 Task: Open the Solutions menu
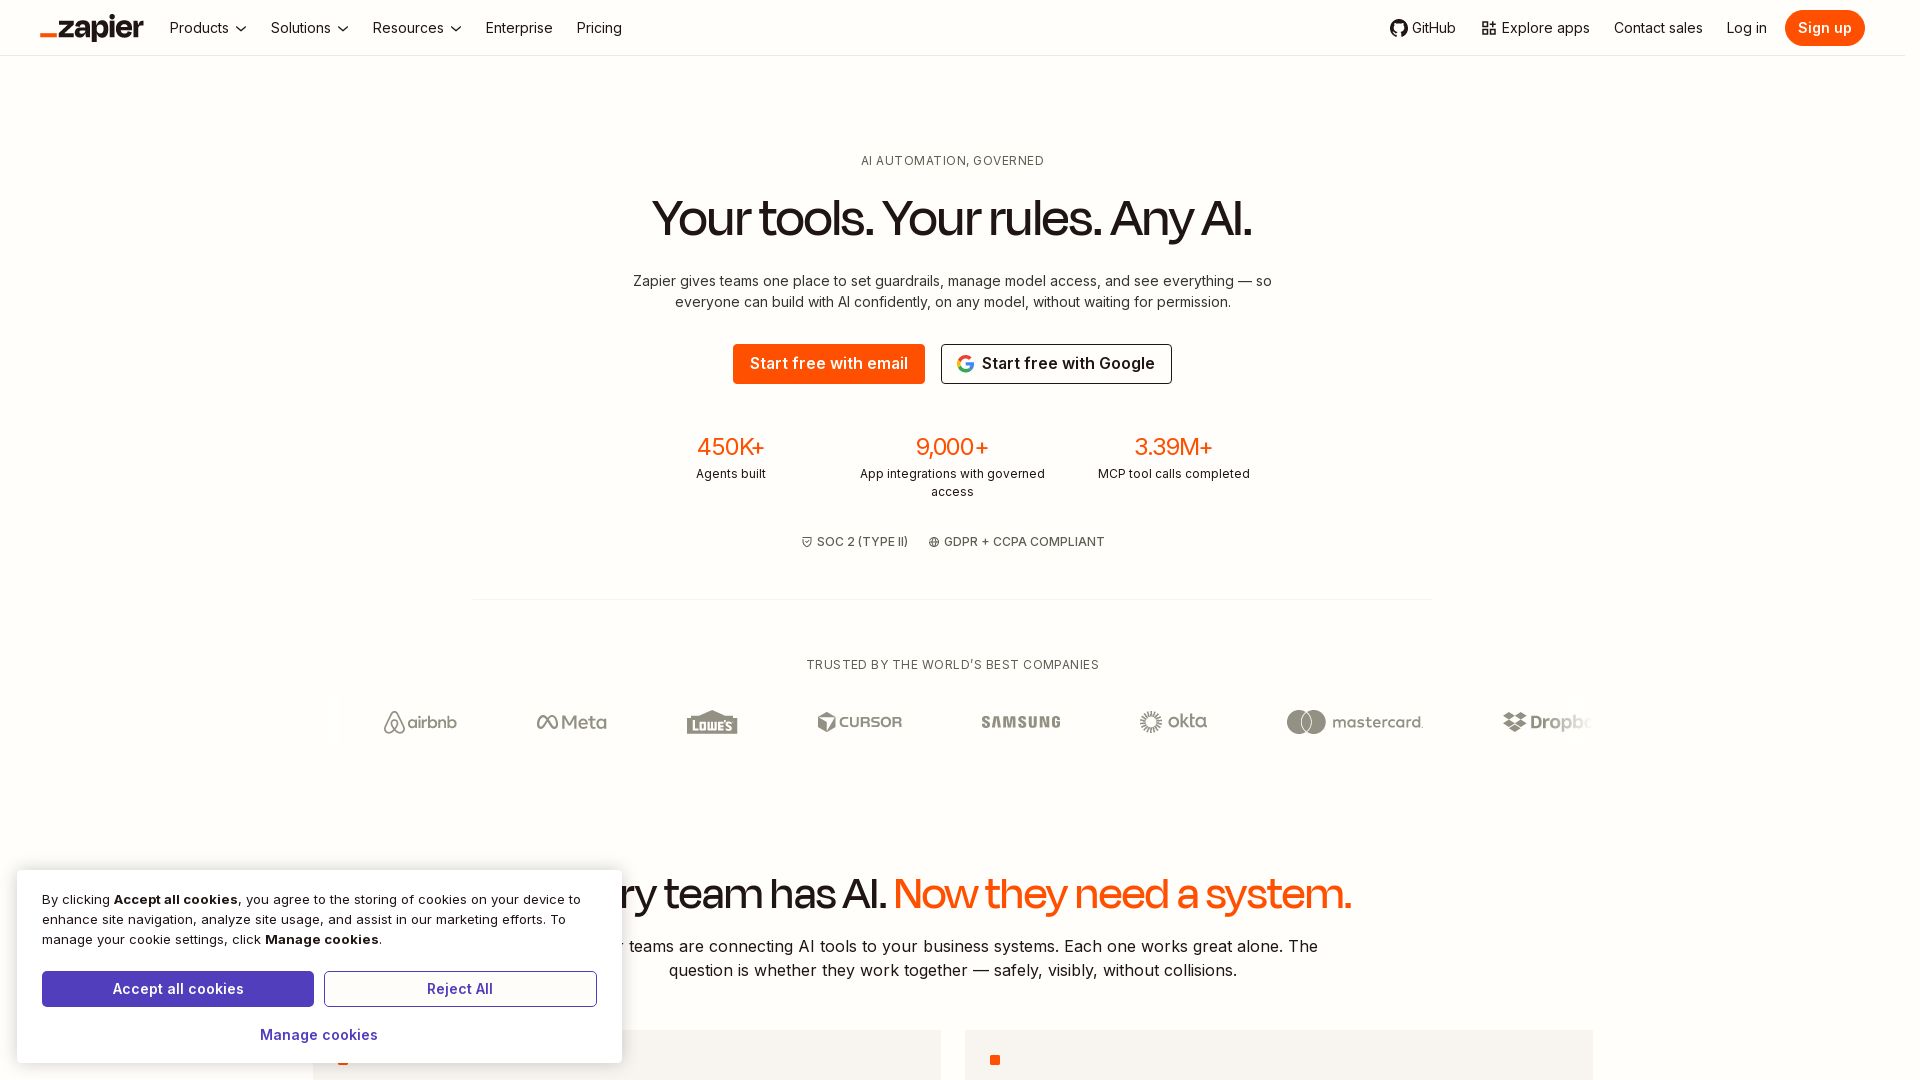point(310,28)
